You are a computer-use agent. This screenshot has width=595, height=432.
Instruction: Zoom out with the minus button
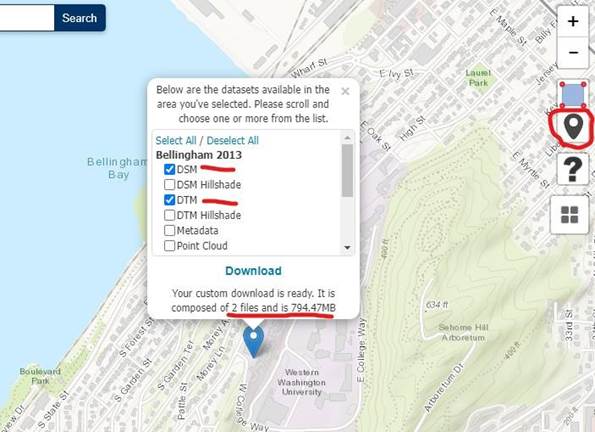(573, 52)
